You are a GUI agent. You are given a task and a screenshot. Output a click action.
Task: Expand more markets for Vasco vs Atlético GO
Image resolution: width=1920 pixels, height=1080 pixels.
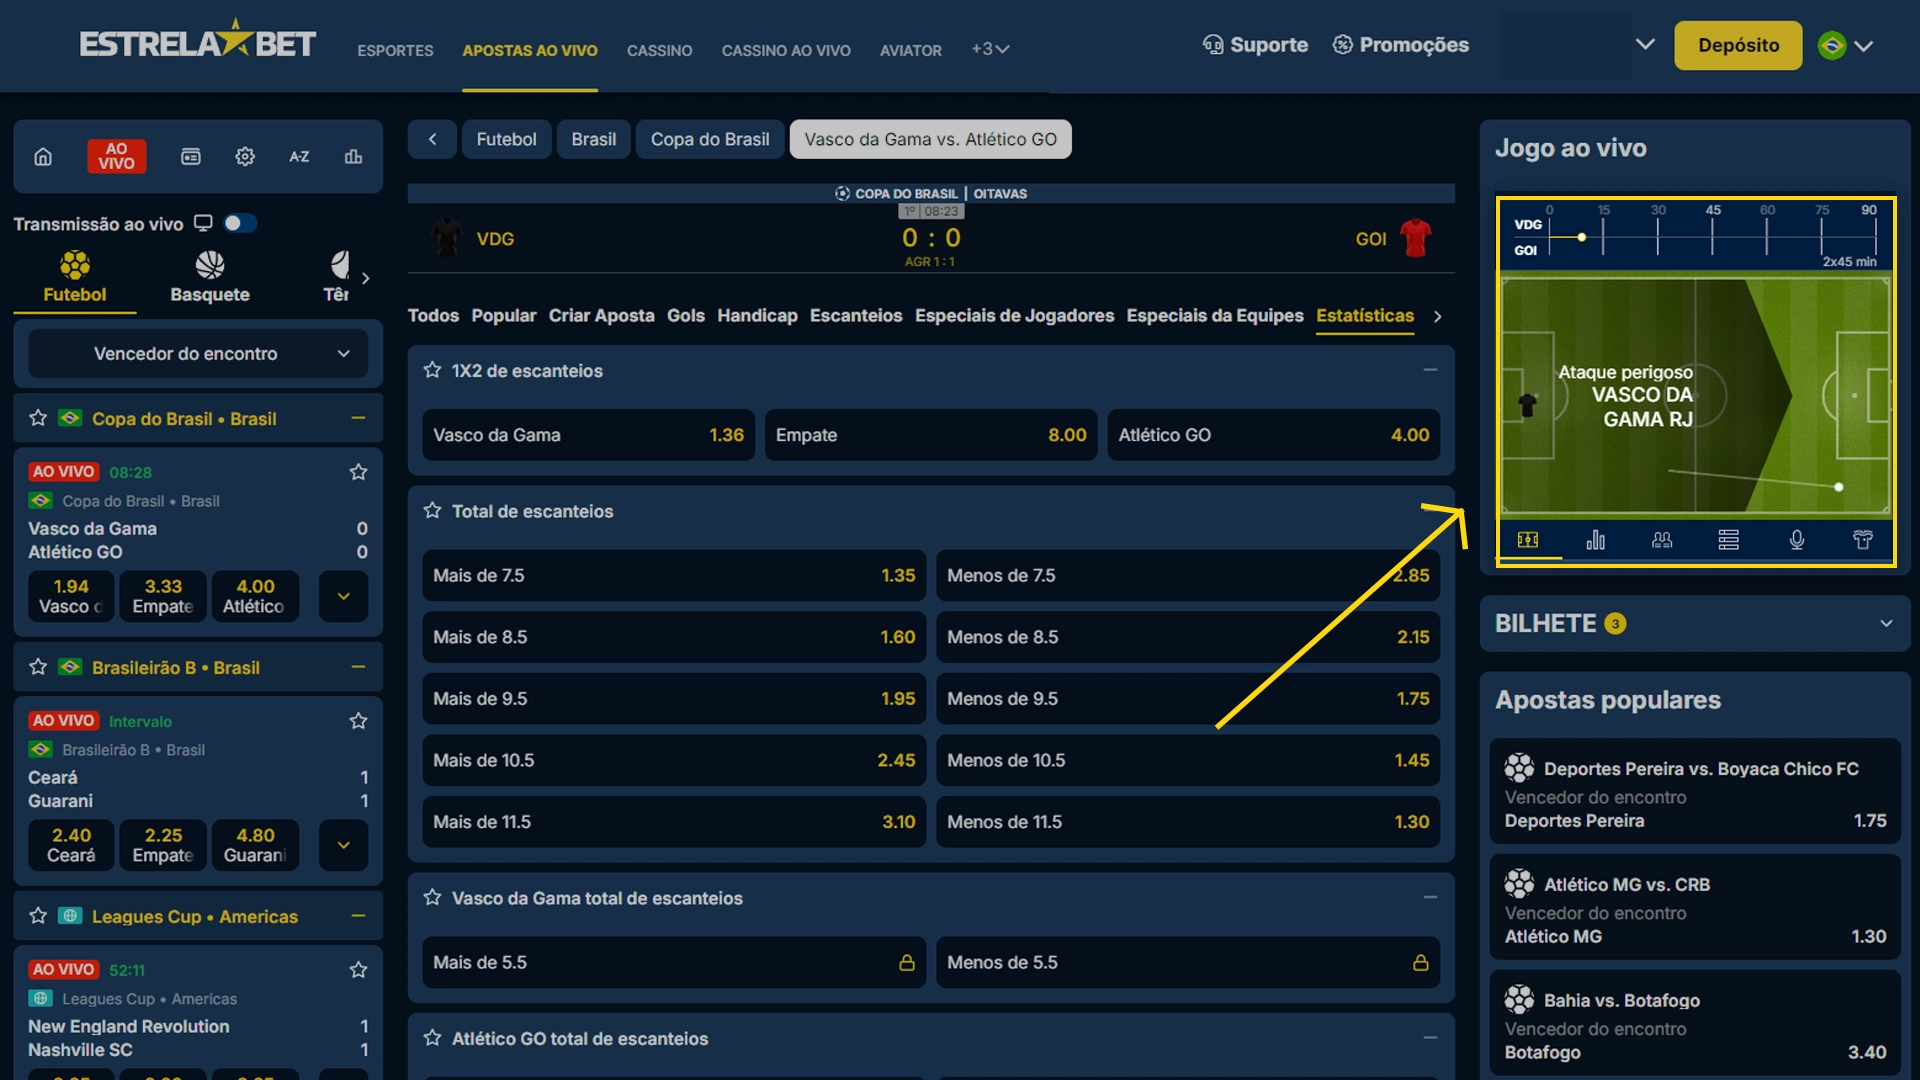[343, 596]
